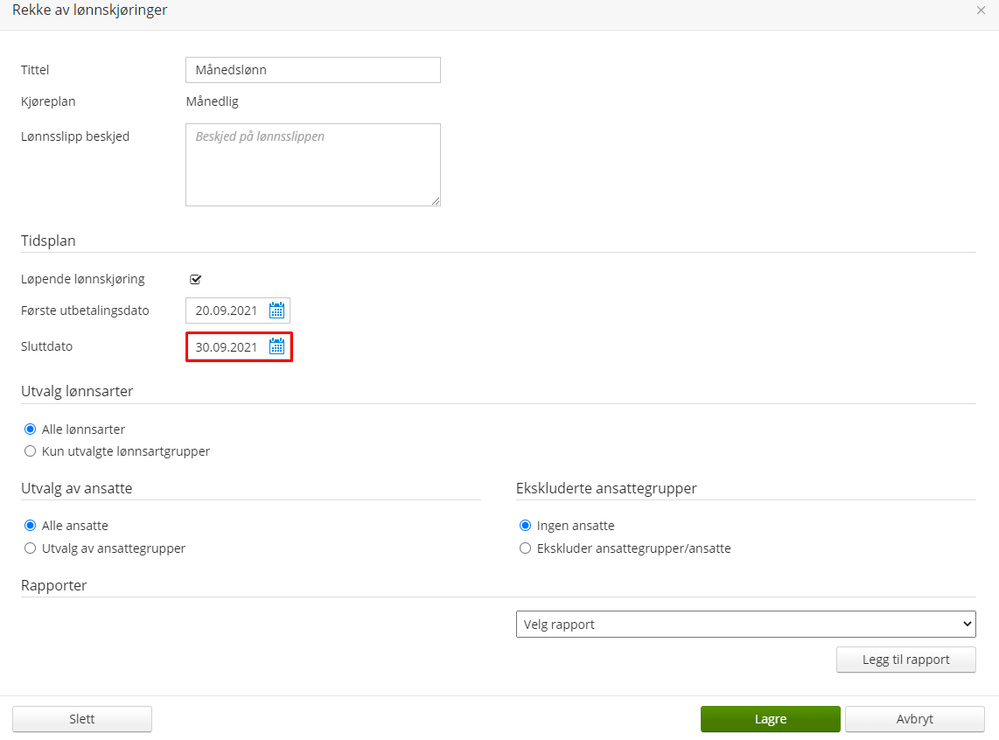Select Alle lønnsarter radio option
This screenshot has width=999, height=740.
(x=30, y=429)
